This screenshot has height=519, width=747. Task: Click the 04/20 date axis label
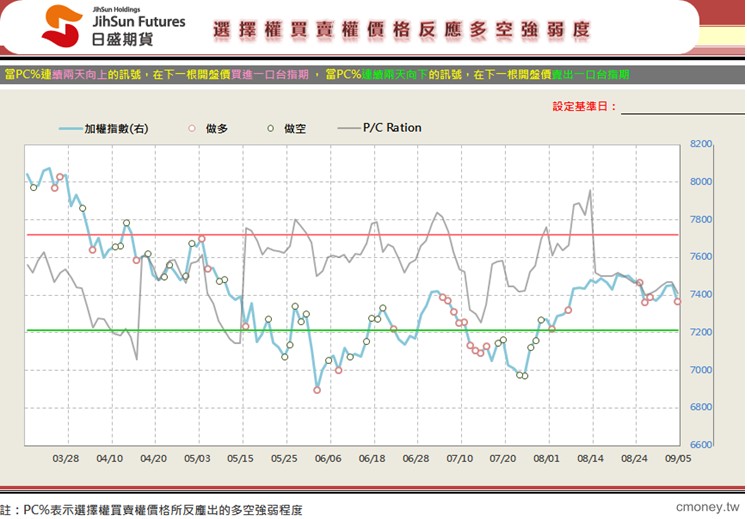pyautogui.click(x=153, y=458)
